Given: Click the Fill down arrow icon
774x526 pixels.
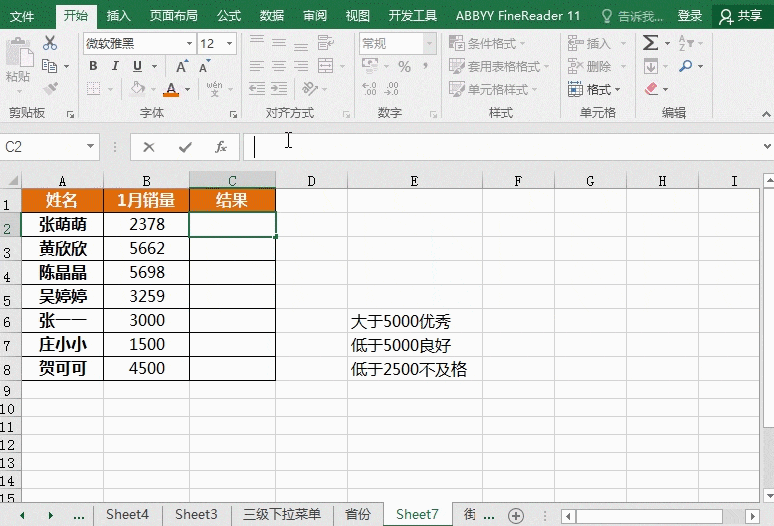Looking at the screenshot, I should 651,66.
